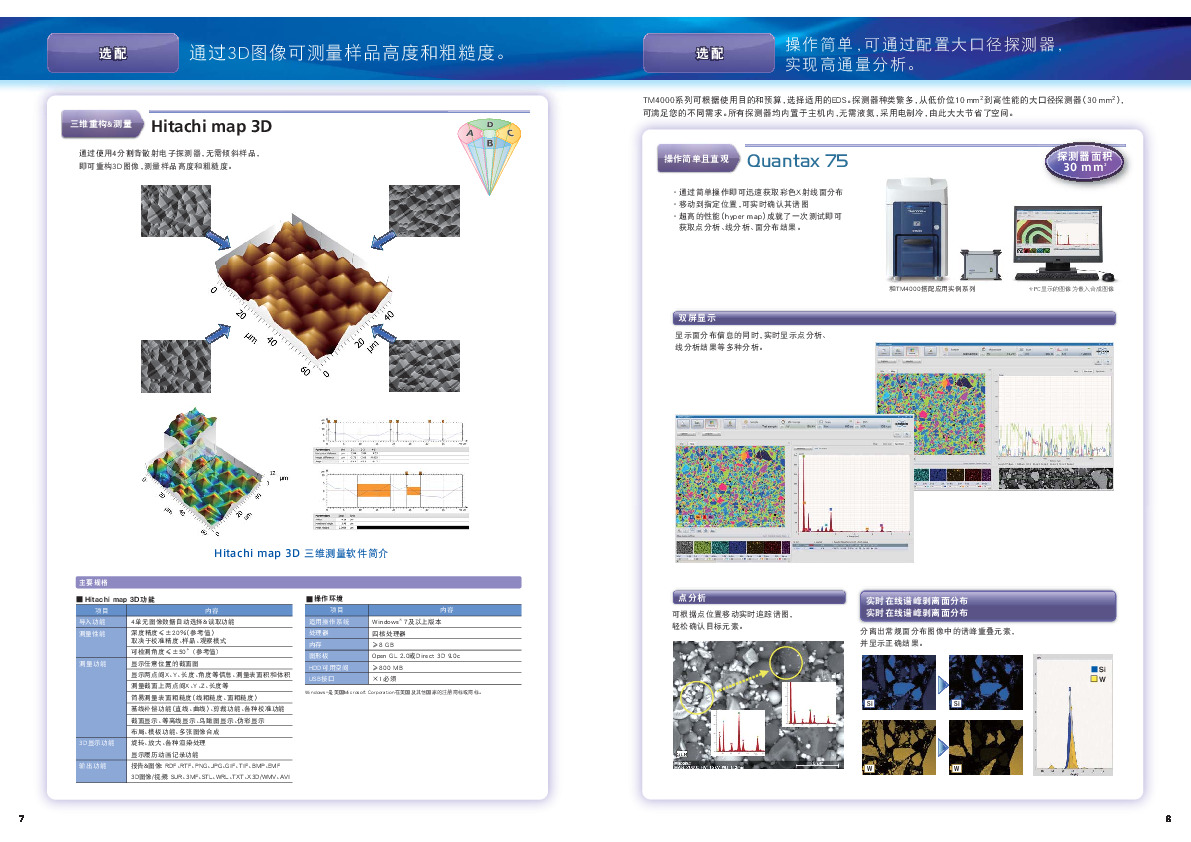Image resolution: width=1191 pixels, height=842 pixels.
Task: Click the 双屏显示 section header bar
Action: (x=894, y=318)
